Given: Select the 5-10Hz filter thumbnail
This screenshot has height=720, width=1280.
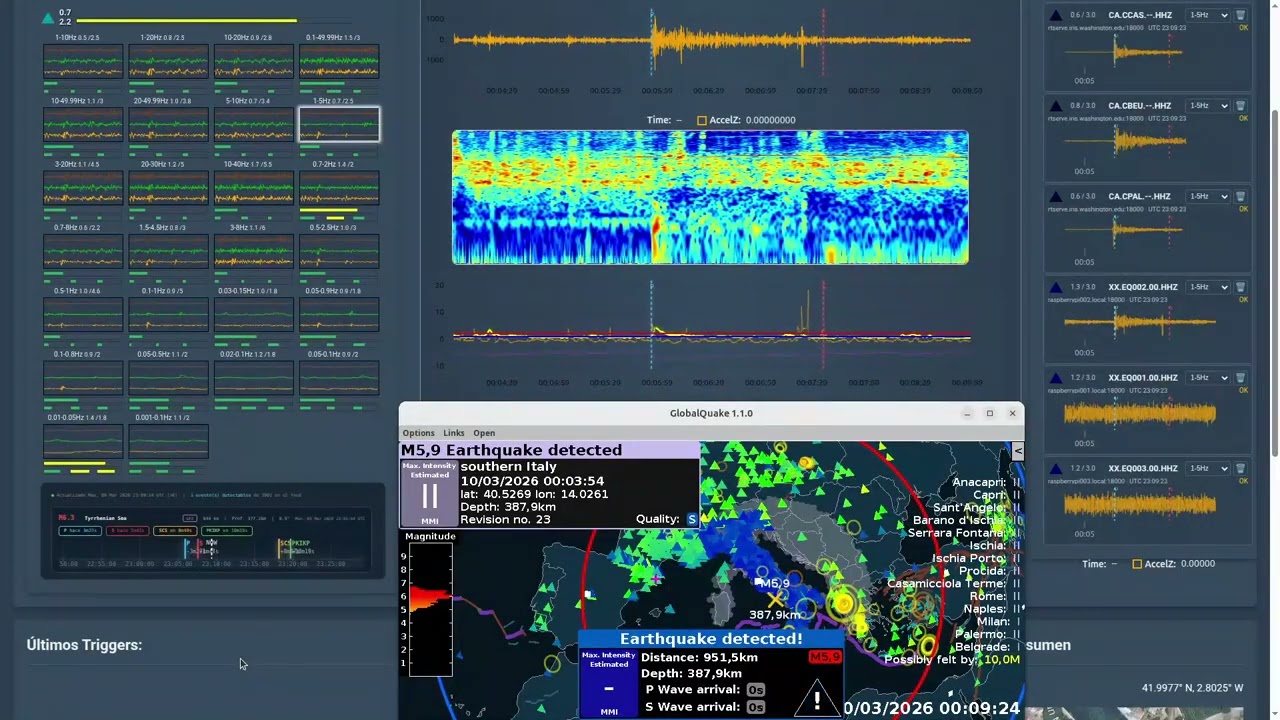Looking at the screenshot, I should tap(254, 125).
